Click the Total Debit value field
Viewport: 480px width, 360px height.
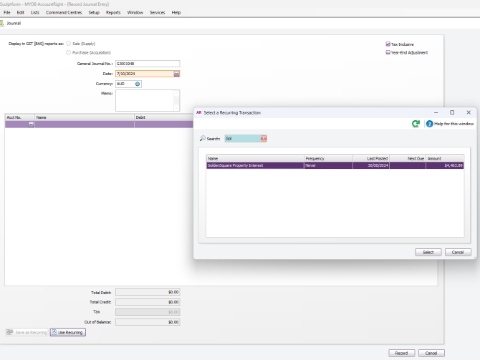pyautogui.click(x=148, y=292)
